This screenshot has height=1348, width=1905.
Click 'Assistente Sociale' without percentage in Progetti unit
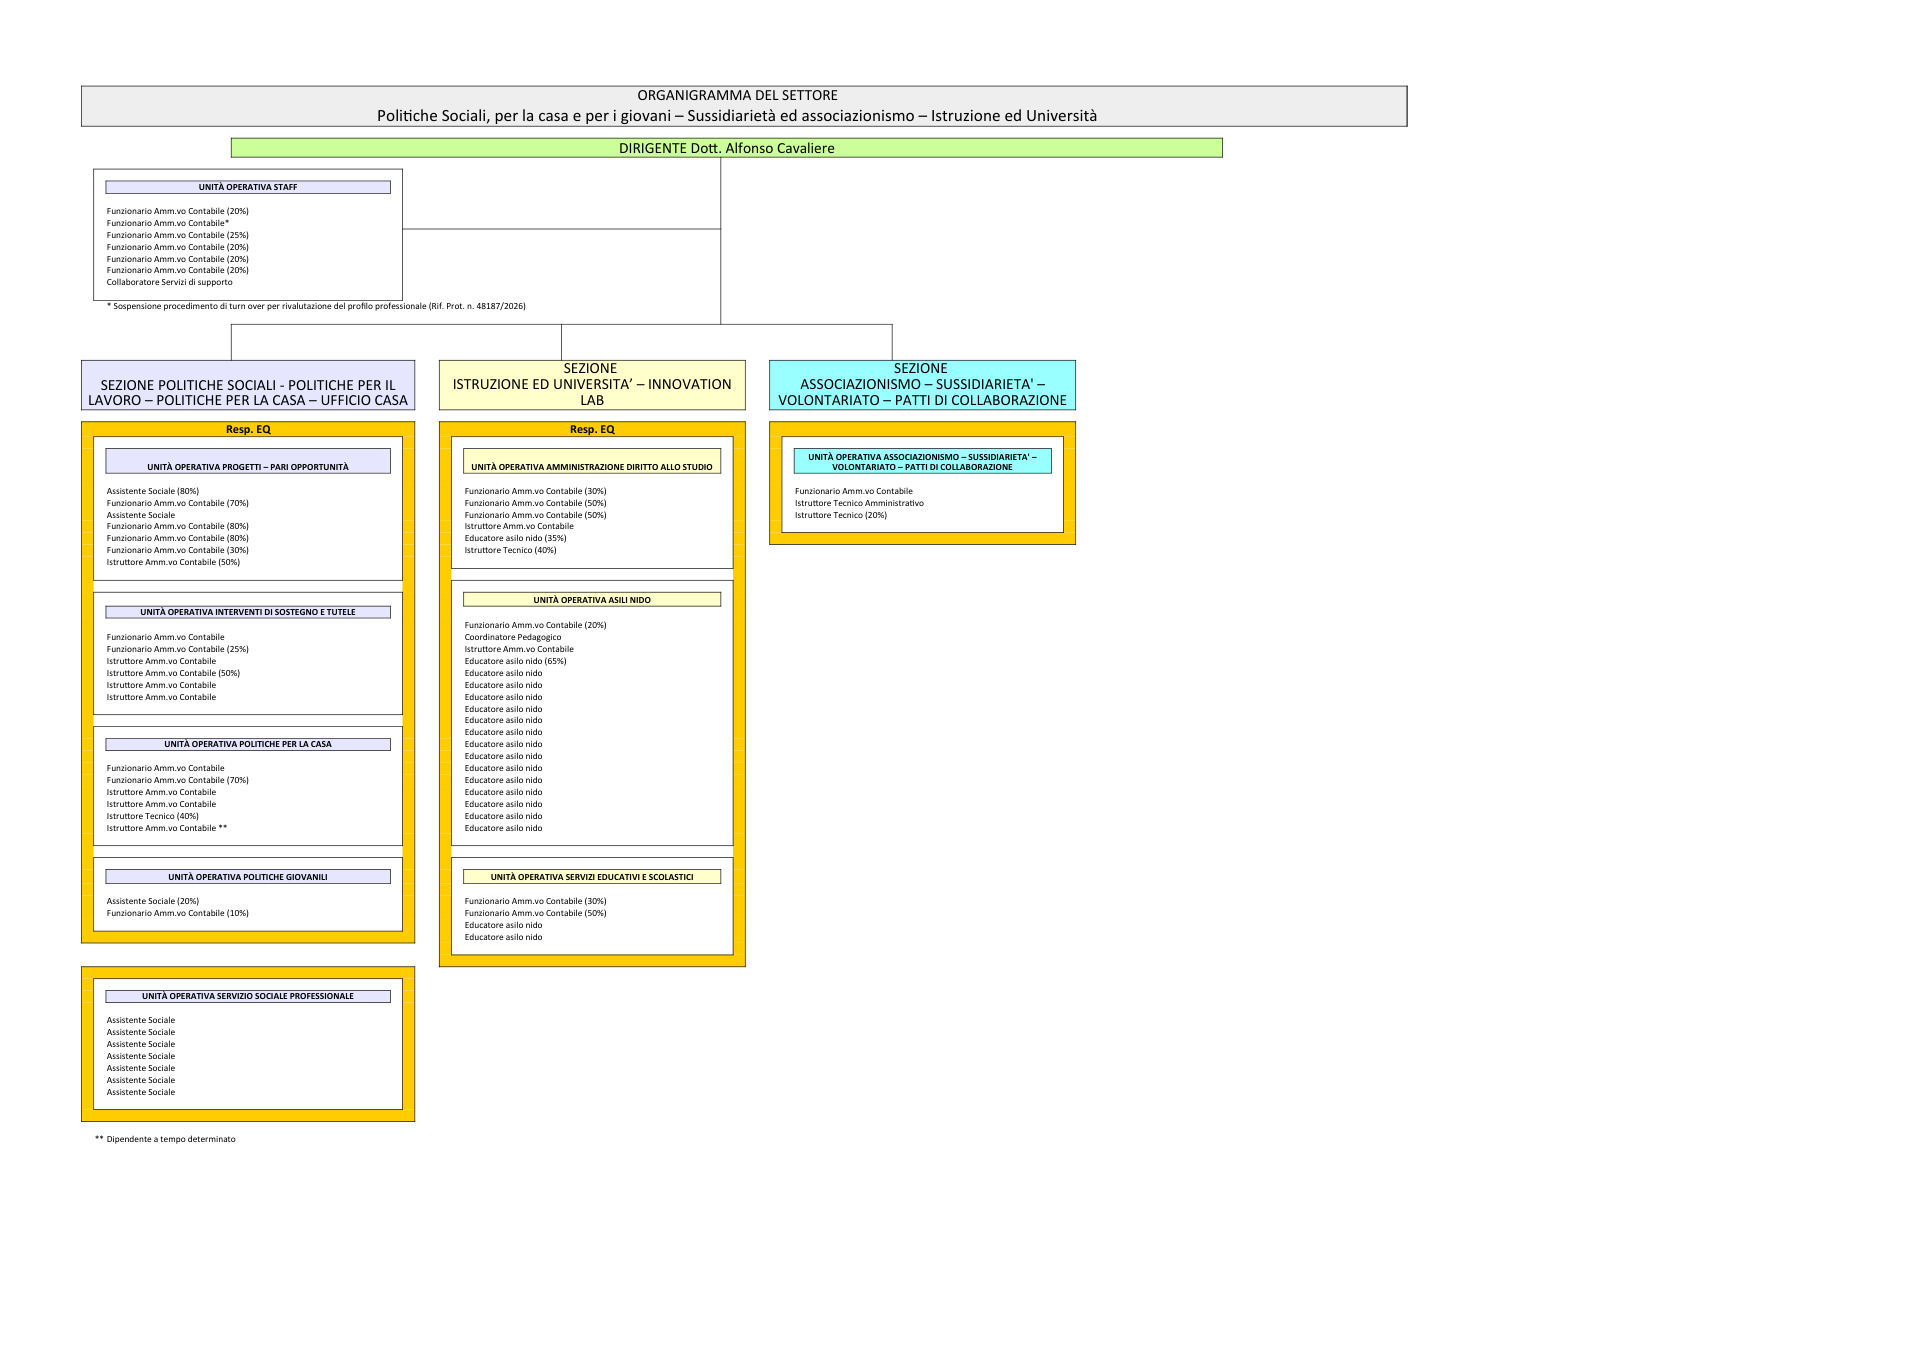[x=141, y=515]
